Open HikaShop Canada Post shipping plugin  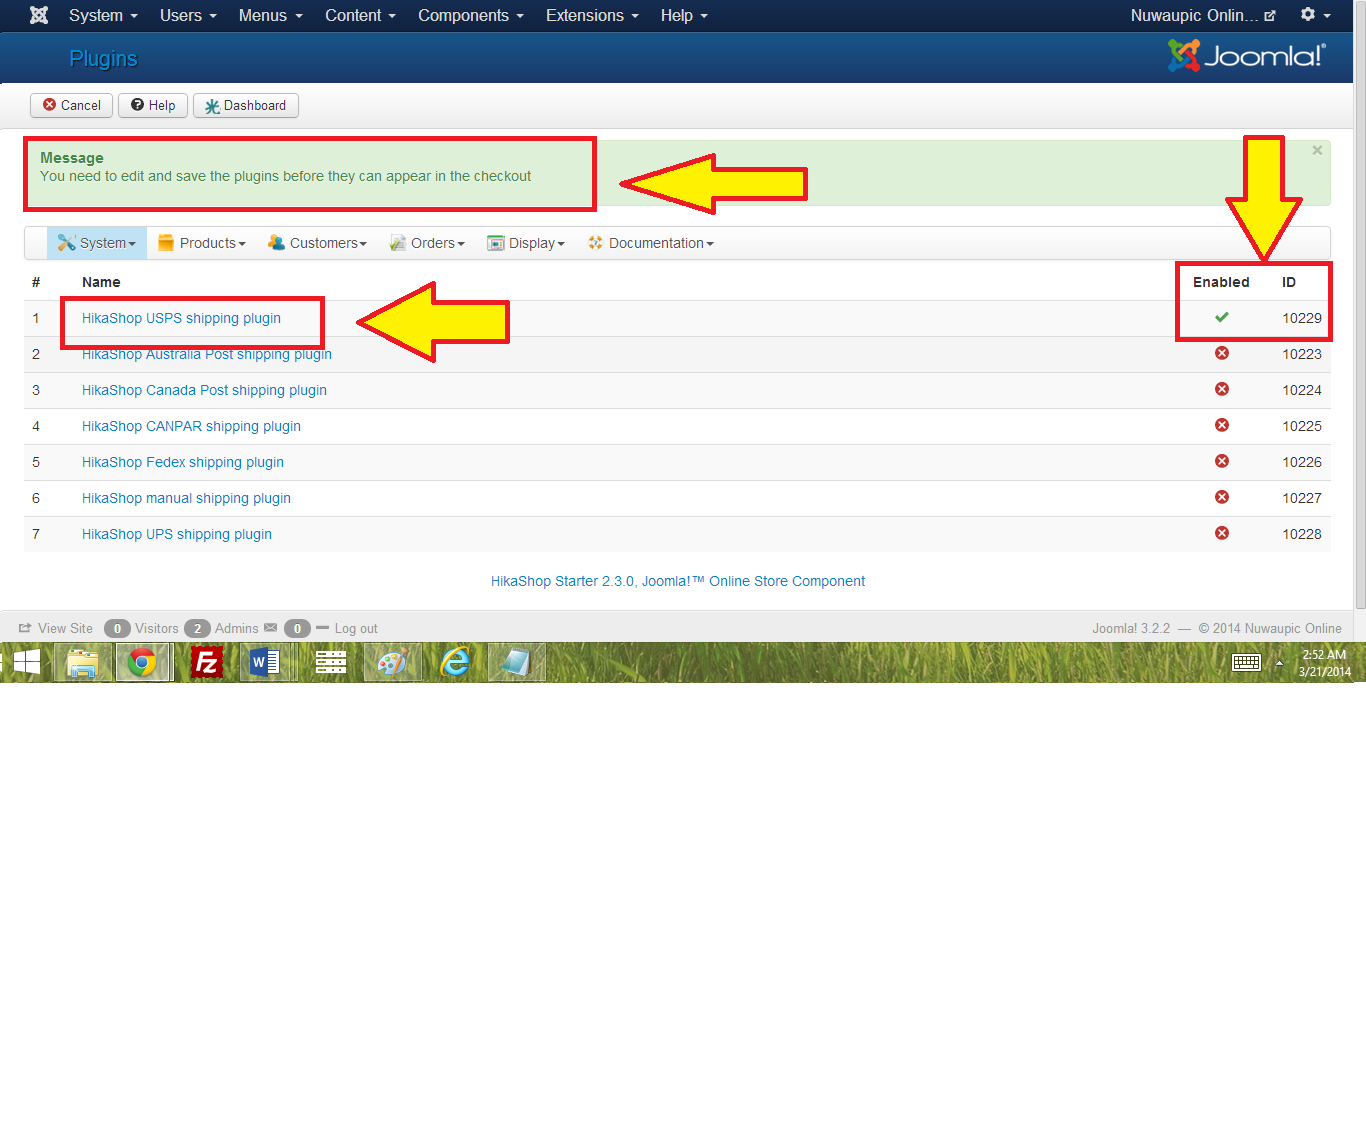tap(204, 390)
